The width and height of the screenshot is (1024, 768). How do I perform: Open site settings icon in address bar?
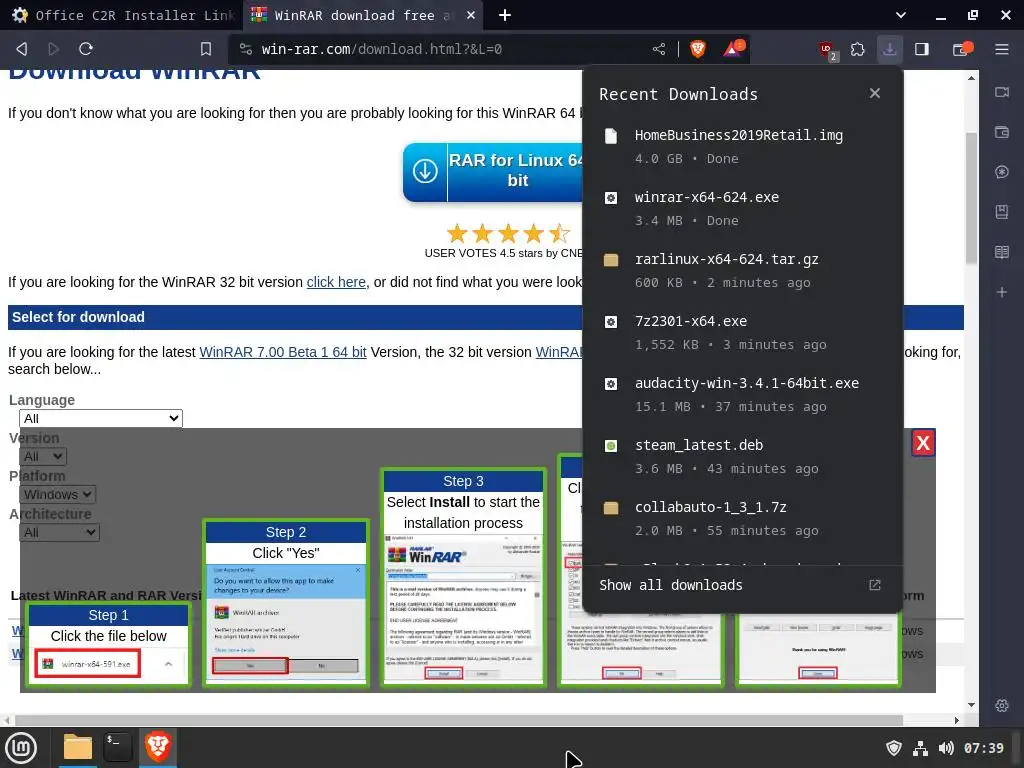[x=246, y=49]
